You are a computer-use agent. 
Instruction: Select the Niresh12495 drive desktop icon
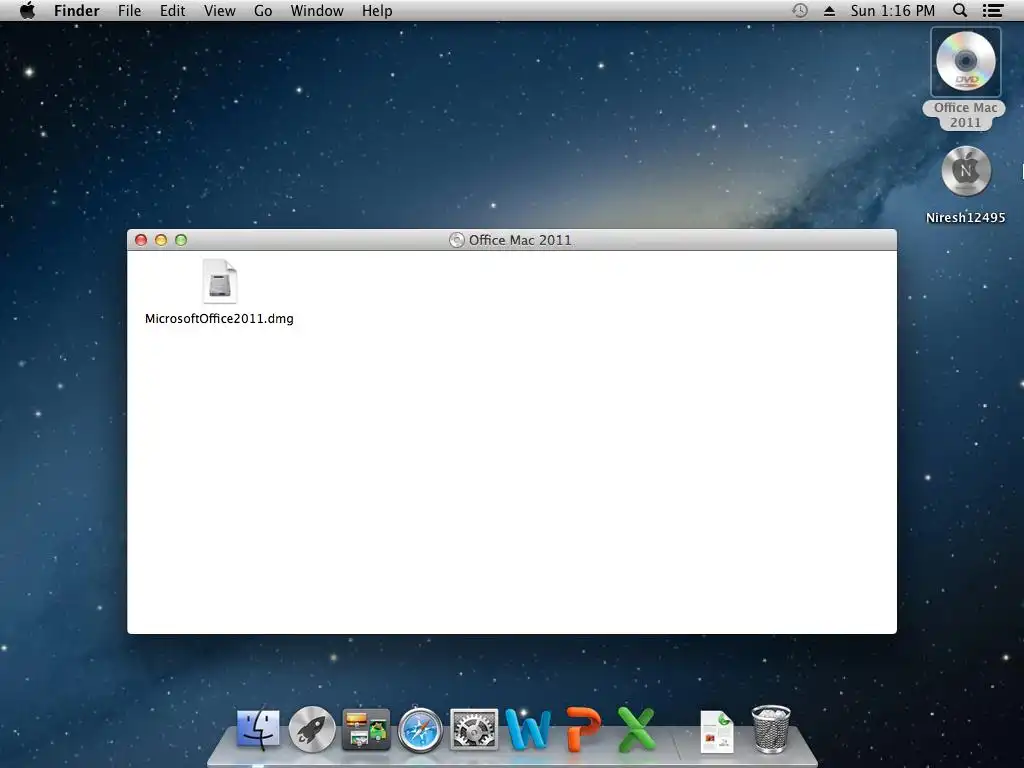click(966, 171)
